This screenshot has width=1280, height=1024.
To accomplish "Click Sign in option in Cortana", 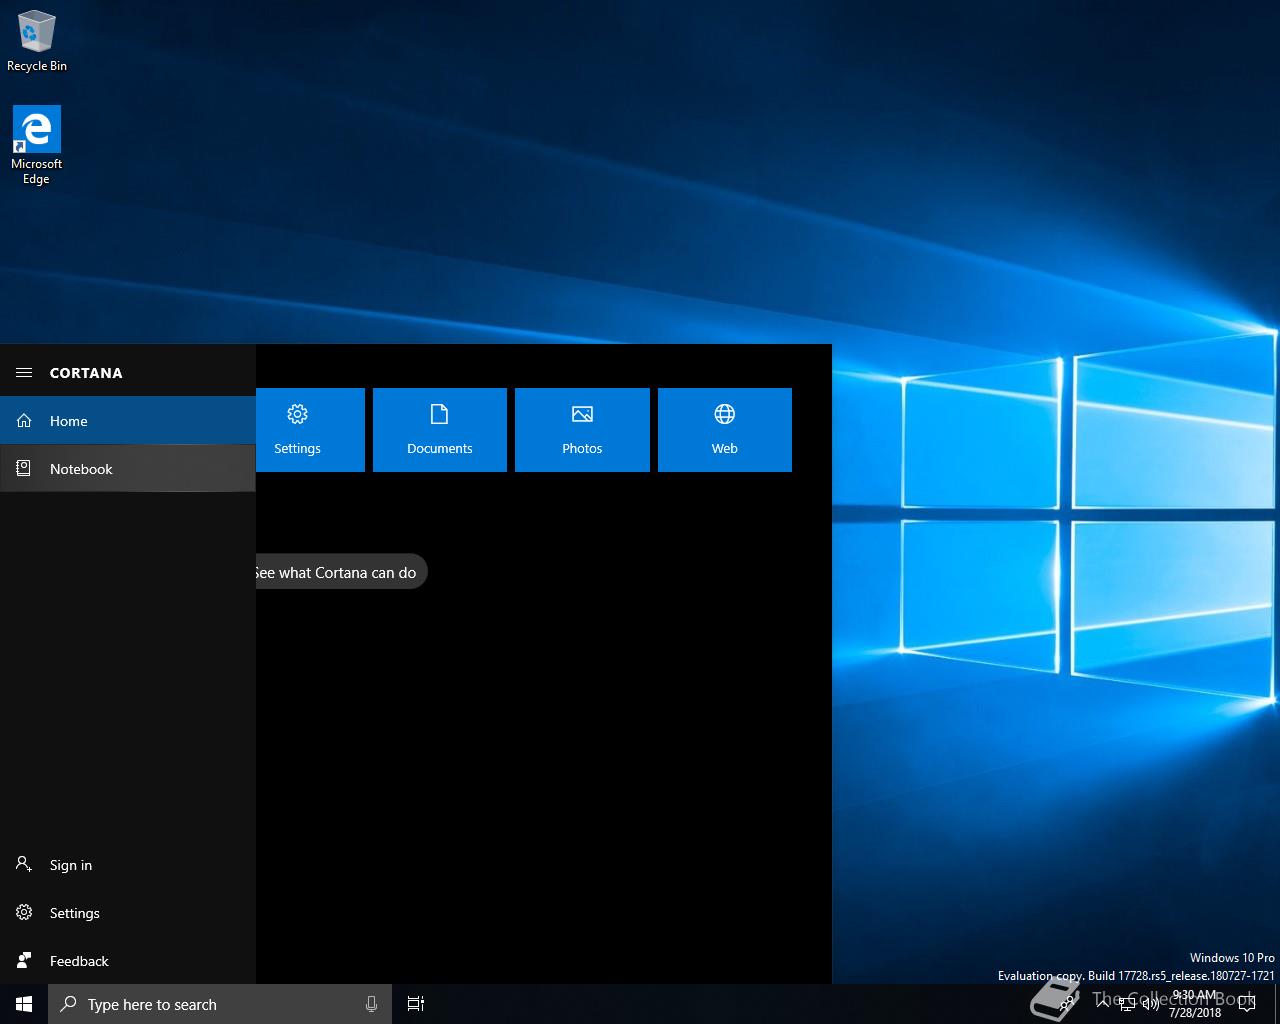I will 128,865.
